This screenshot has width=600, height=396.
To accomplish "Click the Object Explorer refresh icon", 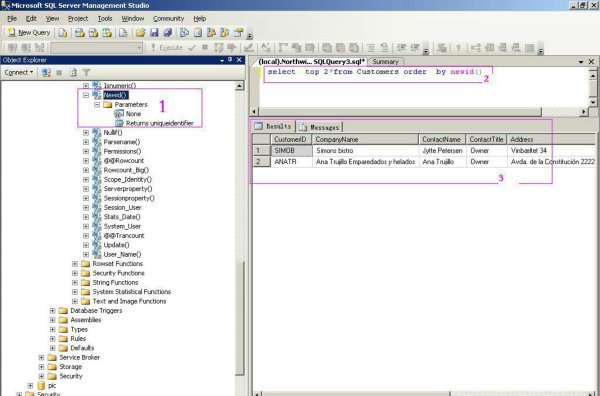I will pos(73,72).
